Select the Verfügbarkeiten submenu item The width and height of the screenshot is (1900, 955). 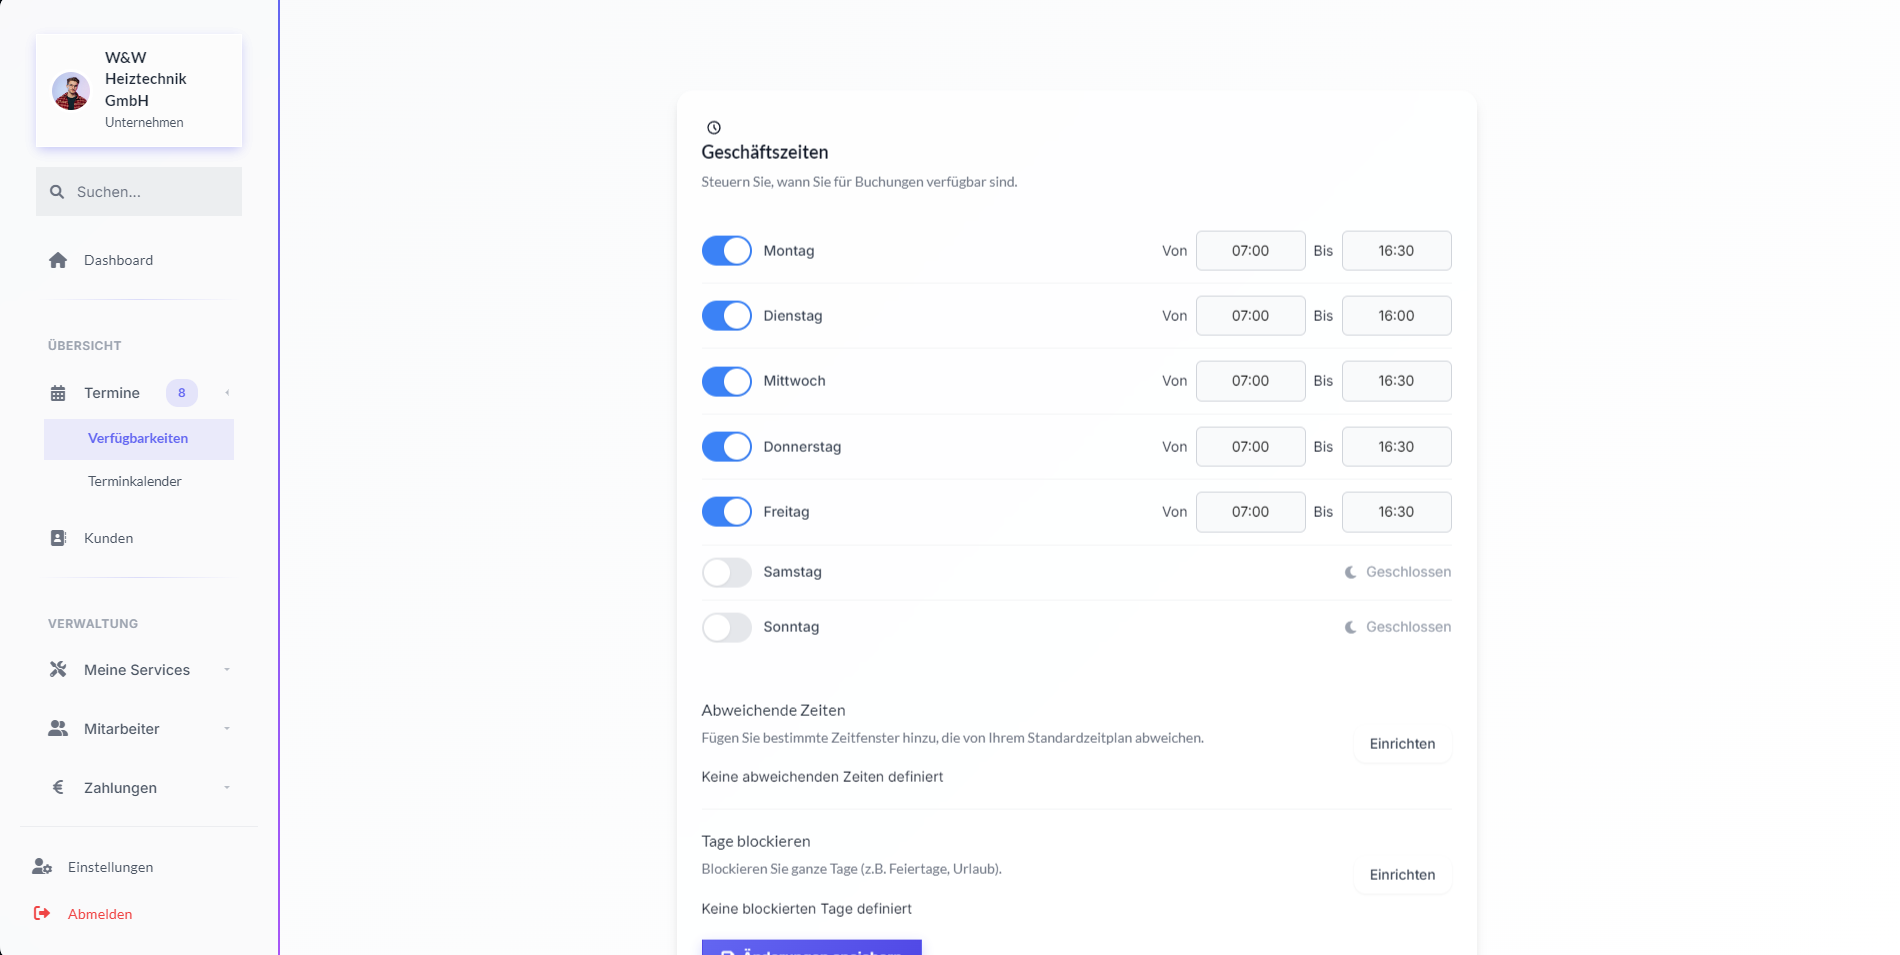tap(138, 439)
